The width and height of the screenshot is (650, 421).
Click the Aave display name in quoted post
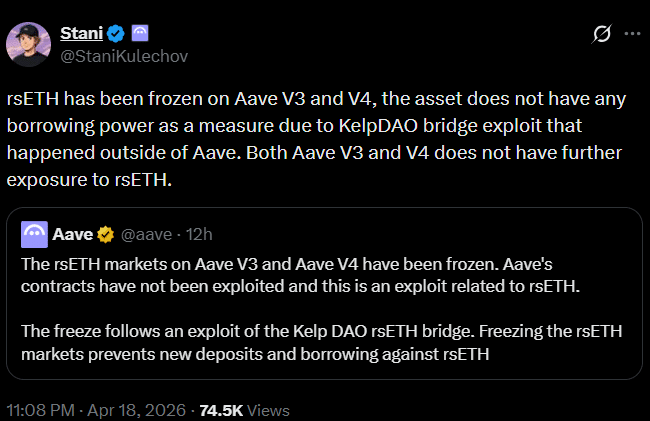click(73, 235)
